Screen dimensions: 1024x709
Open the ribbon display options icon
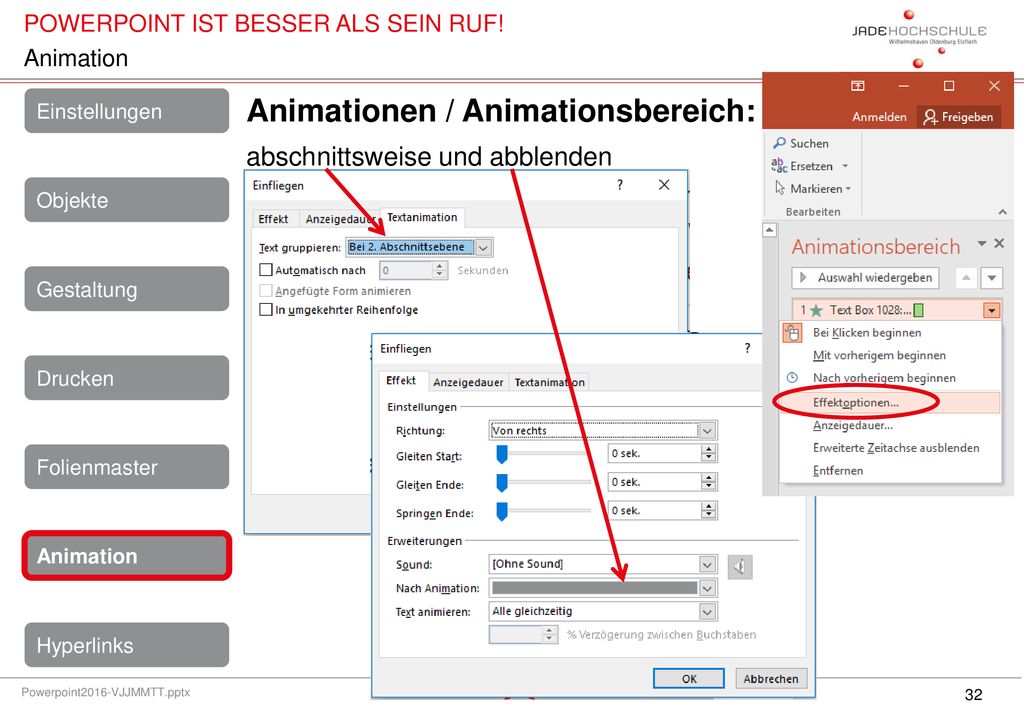(857, 86)
